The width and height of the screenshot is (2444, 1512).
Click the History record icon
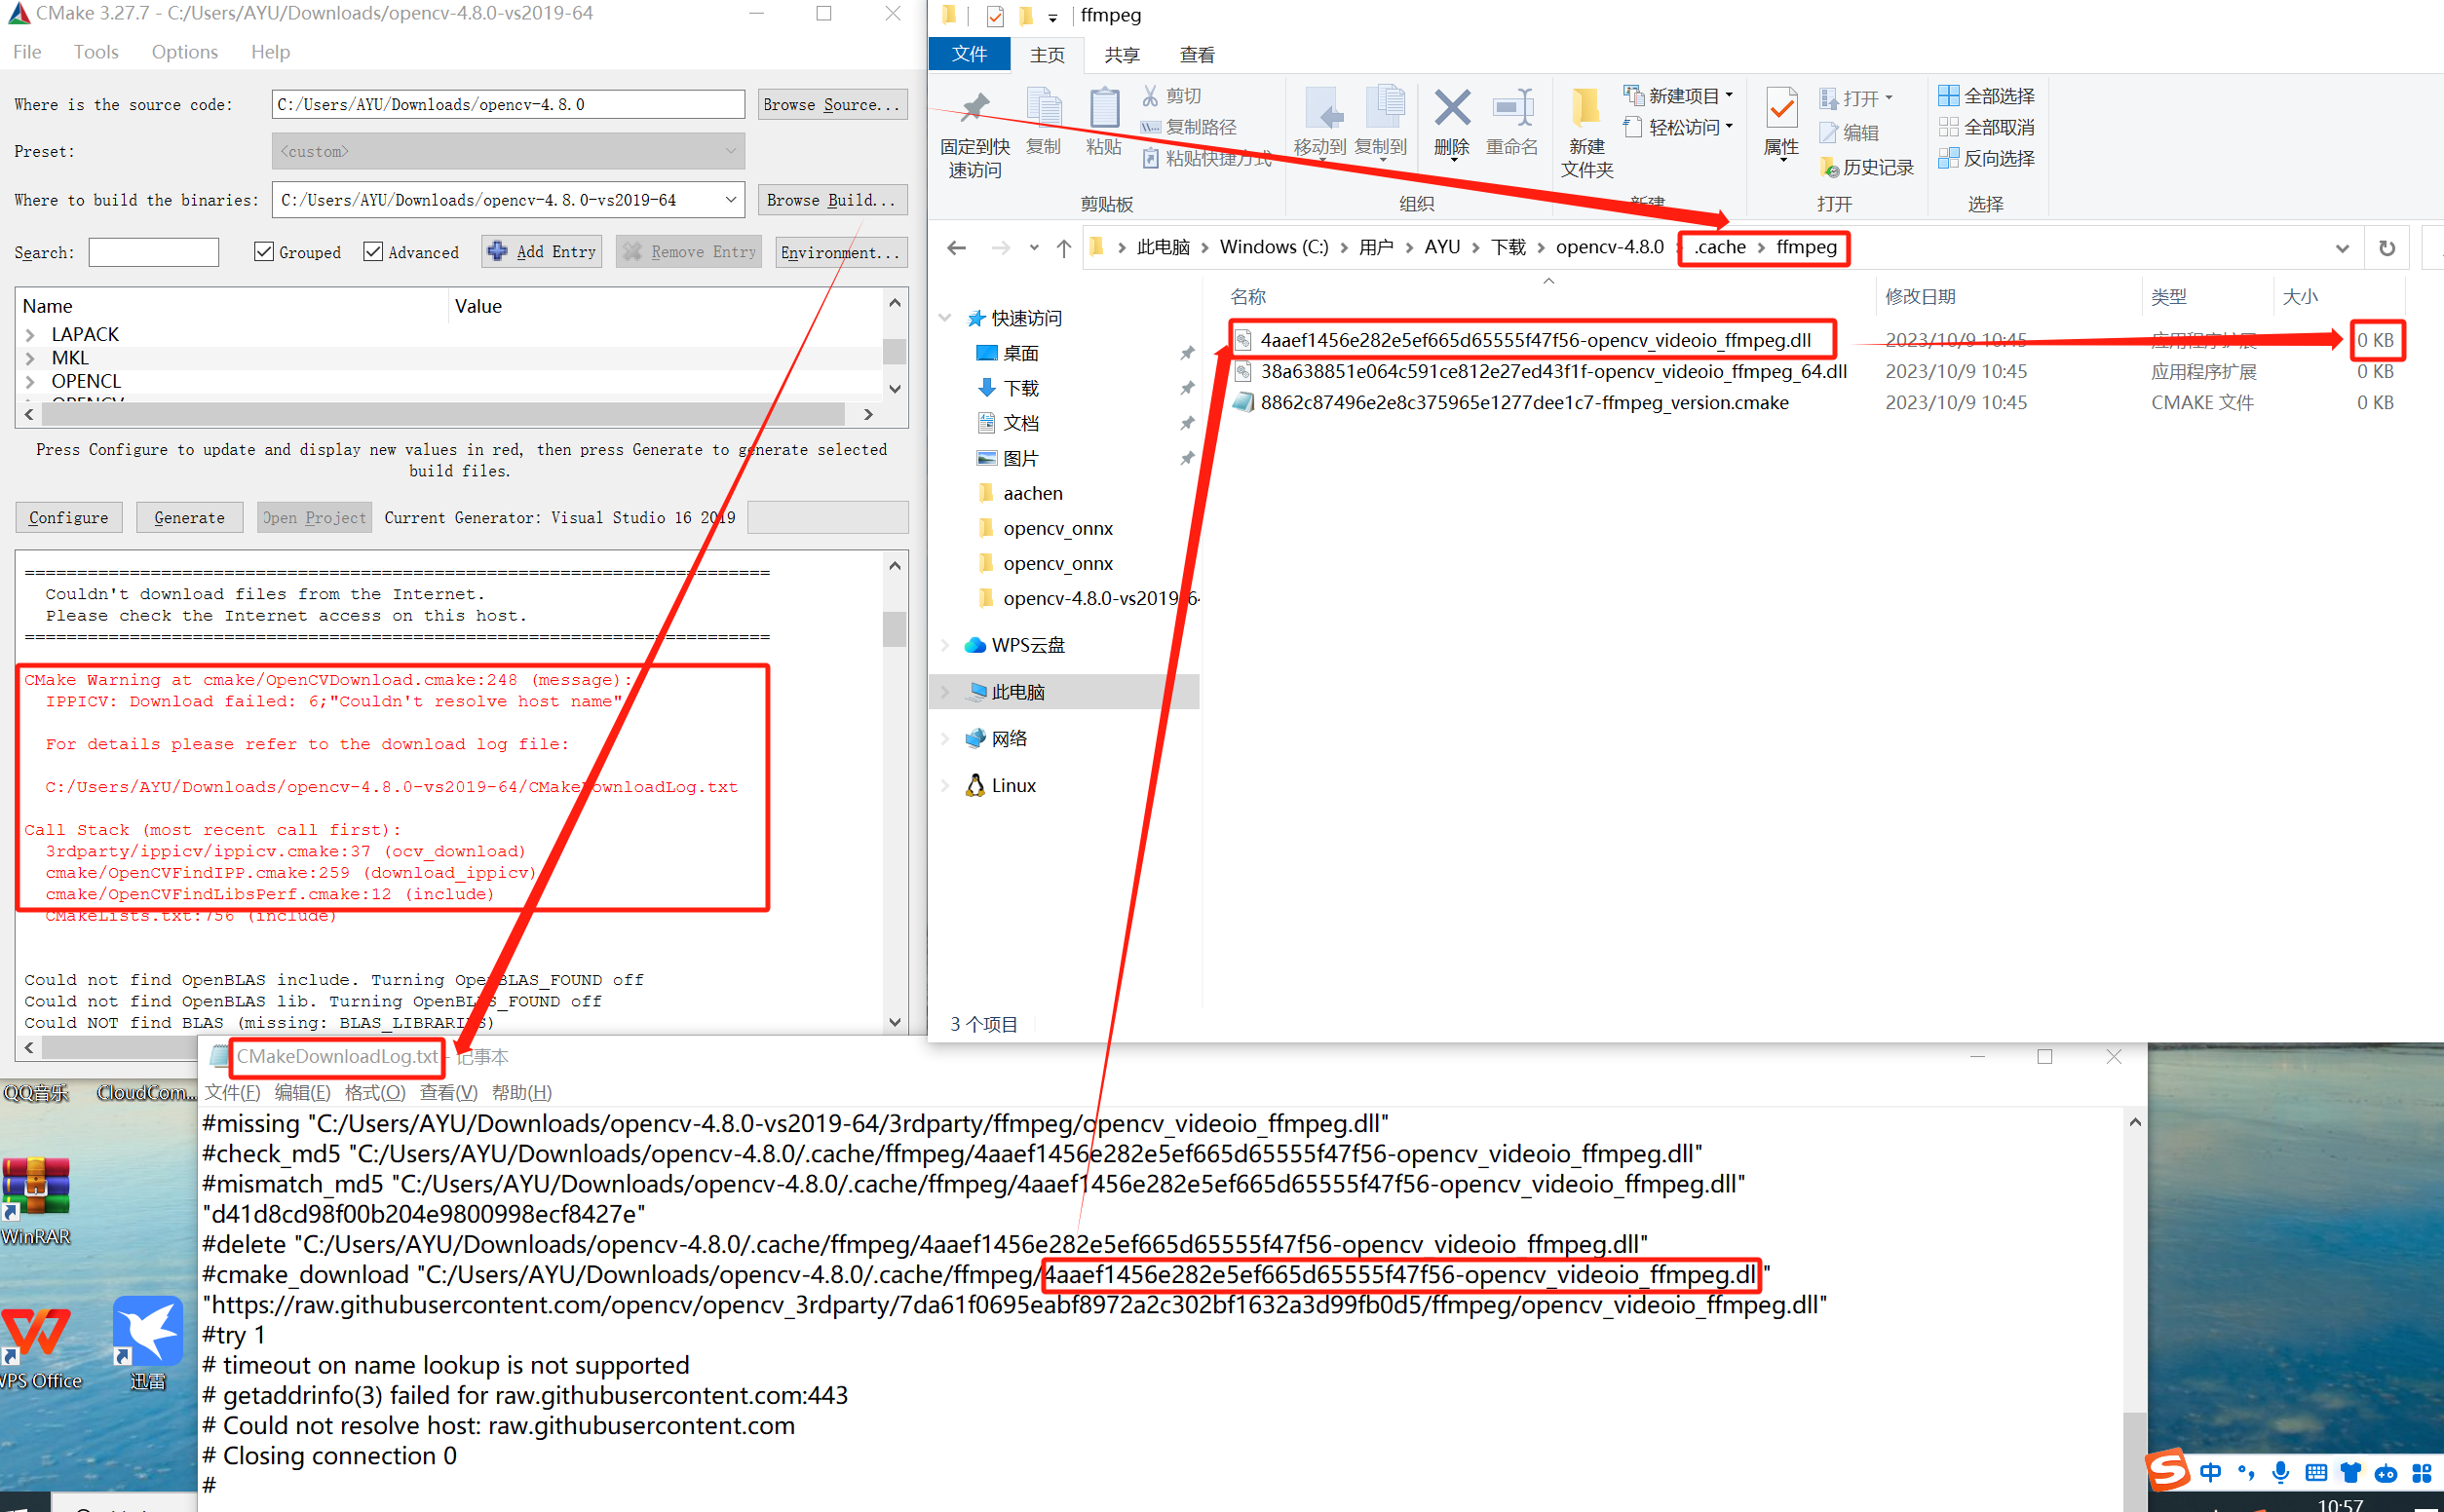[1829, 168]
